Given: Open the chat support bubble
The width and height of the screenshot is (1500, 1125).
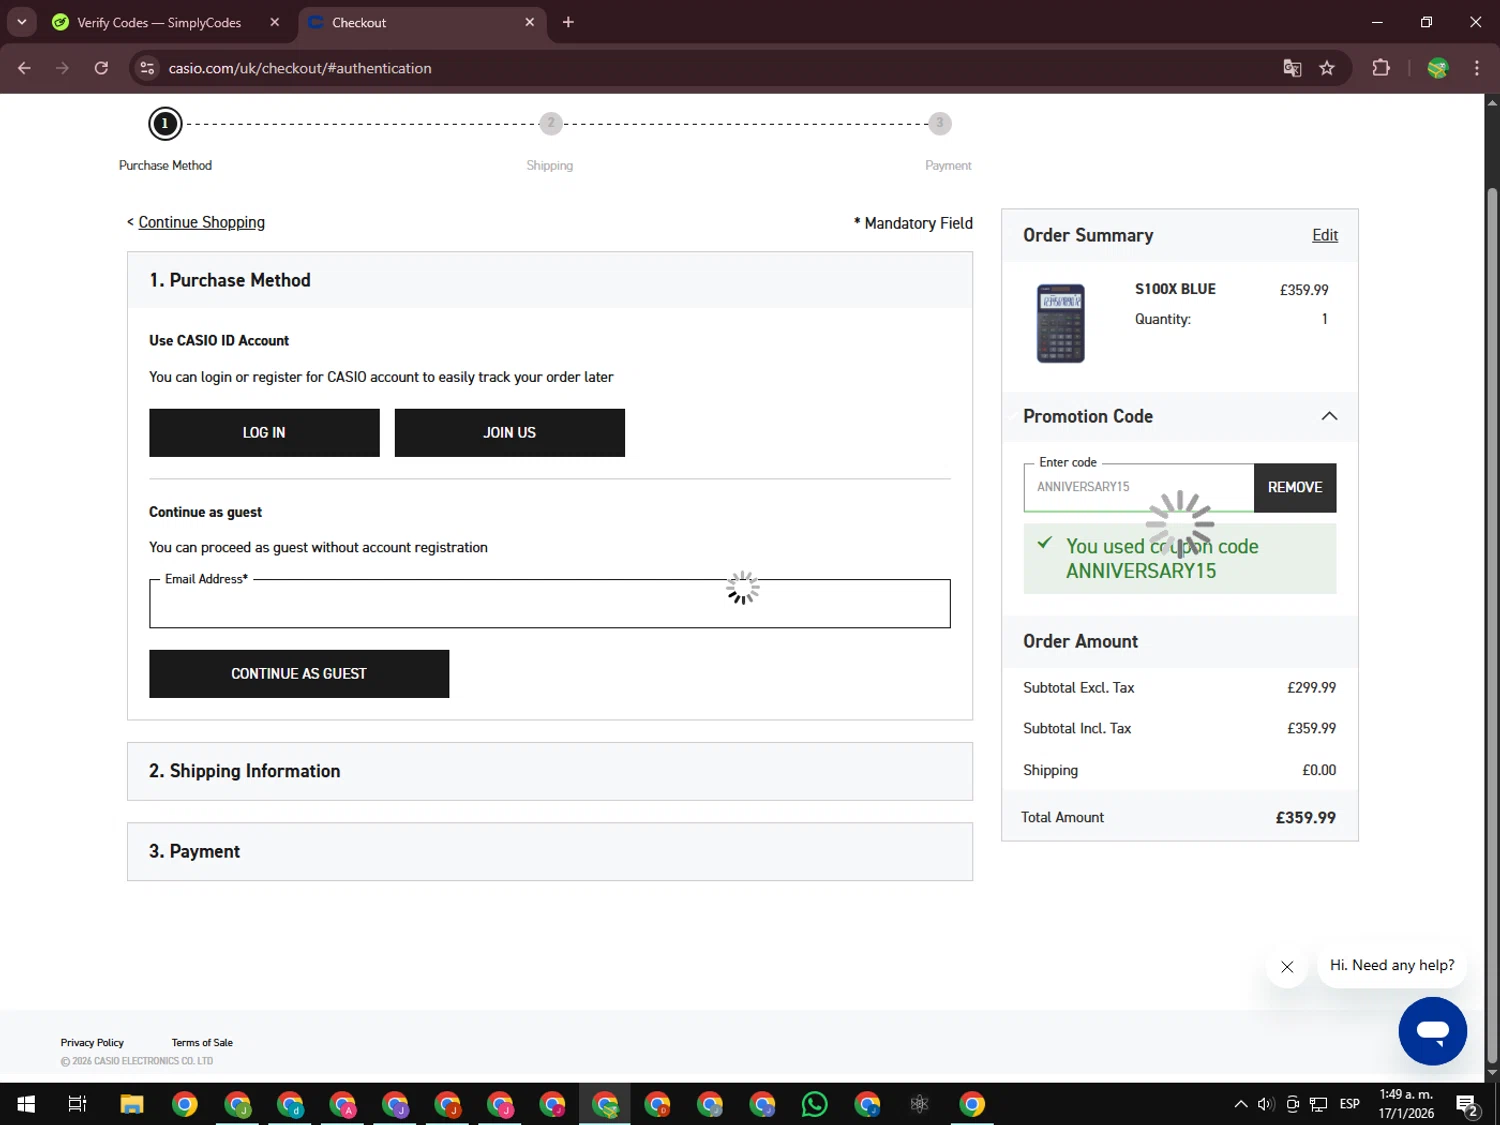Looking at the screenshot, I should (1432, 1031).
